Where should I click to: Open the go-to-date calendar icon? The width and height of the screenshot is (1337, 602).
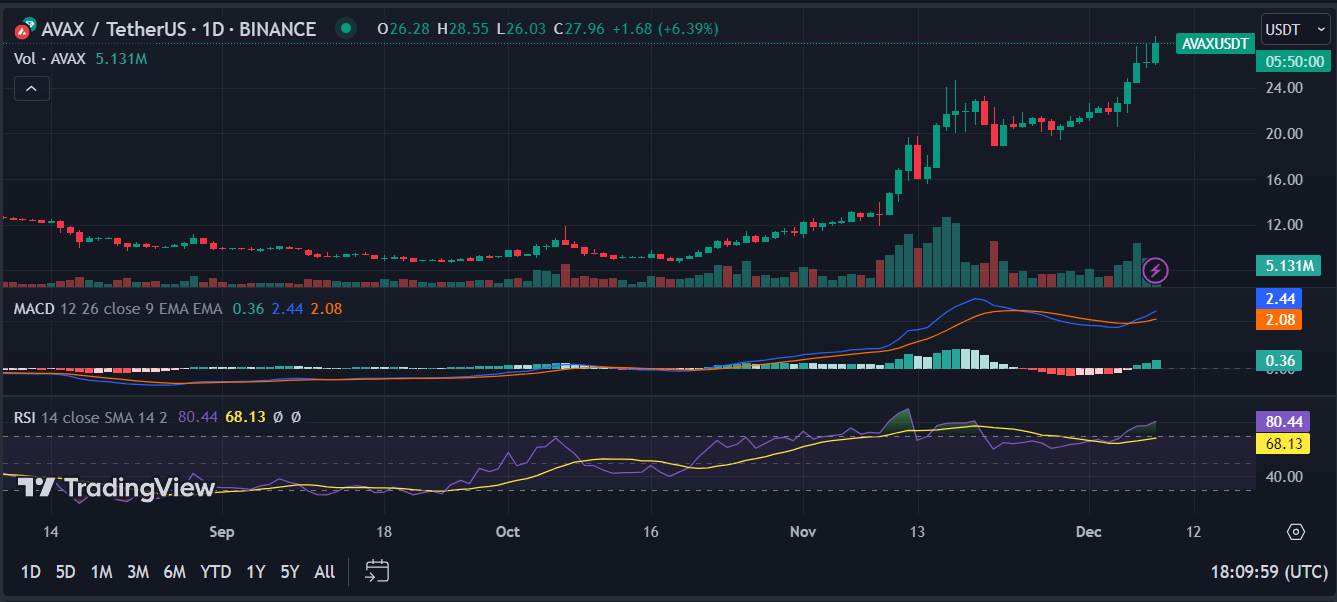pos(377,571)
